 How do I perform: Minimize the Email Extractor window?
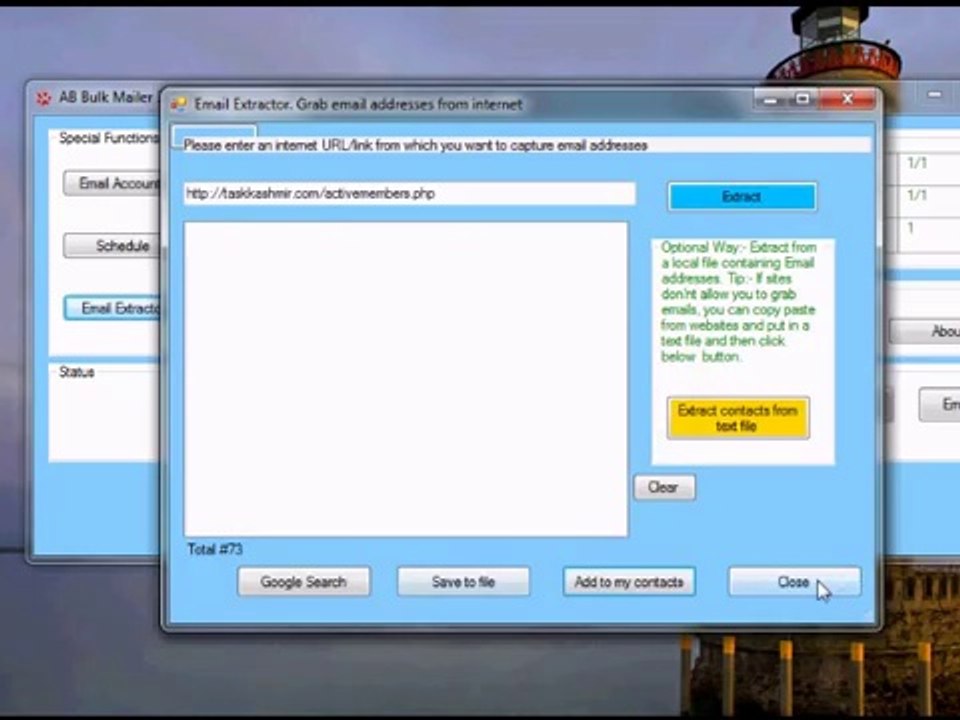click(x=771, y=99)
